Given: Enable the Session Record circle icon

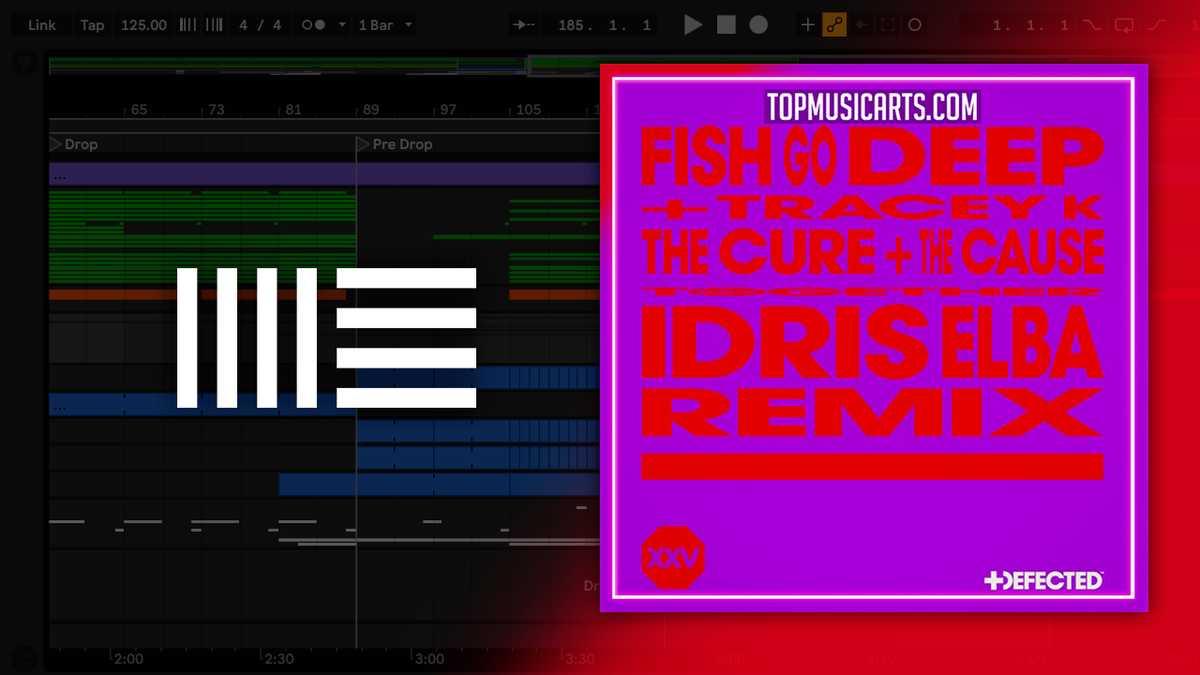Looking at the screenshot, I should (x=915, y=24).
